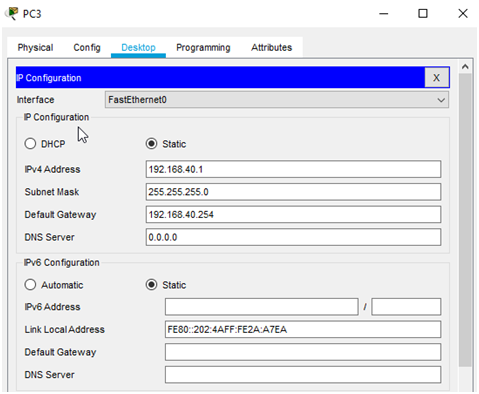The height and width of the screenshot is (394, 479).
Task: Click the Link Local Address field
Action: [x=303, y=329]
